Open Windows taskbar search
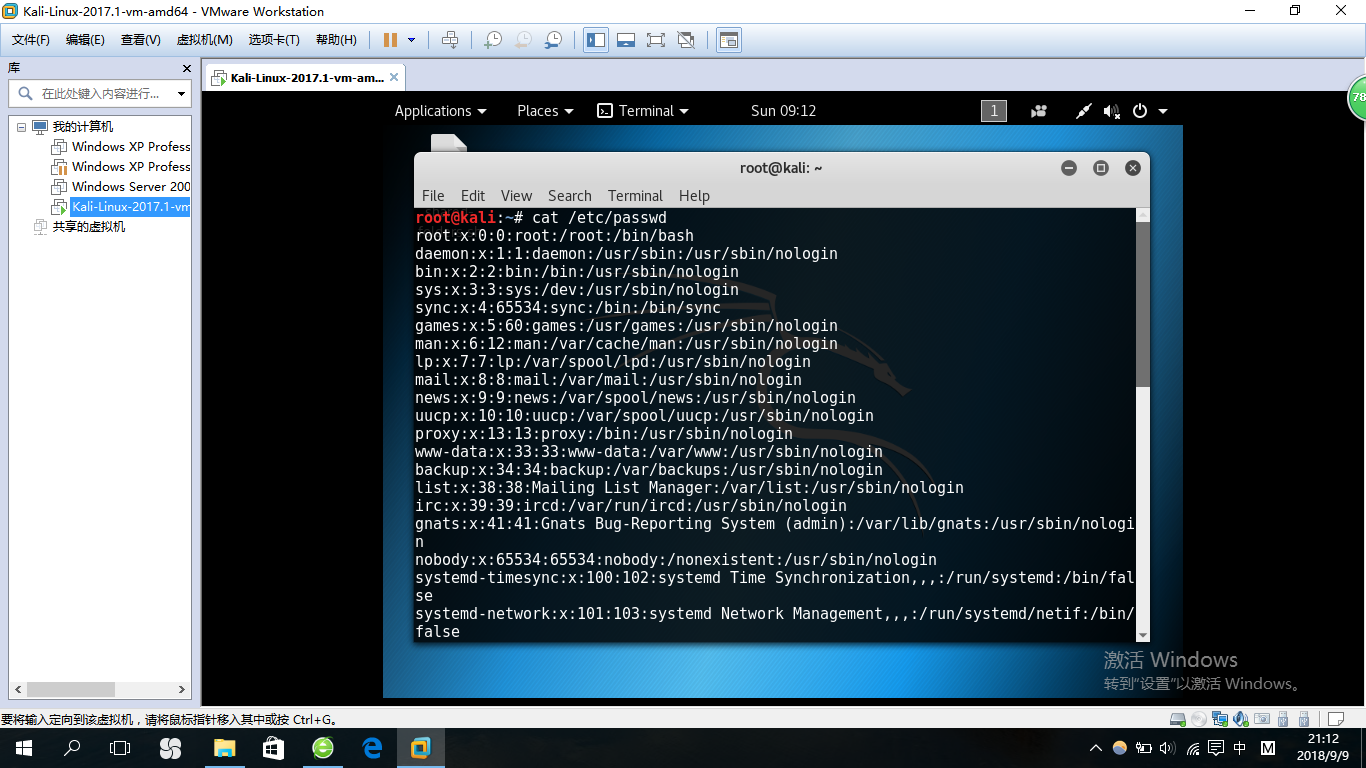This screenshot has width=1366, height=768. (x=72, y=748)
